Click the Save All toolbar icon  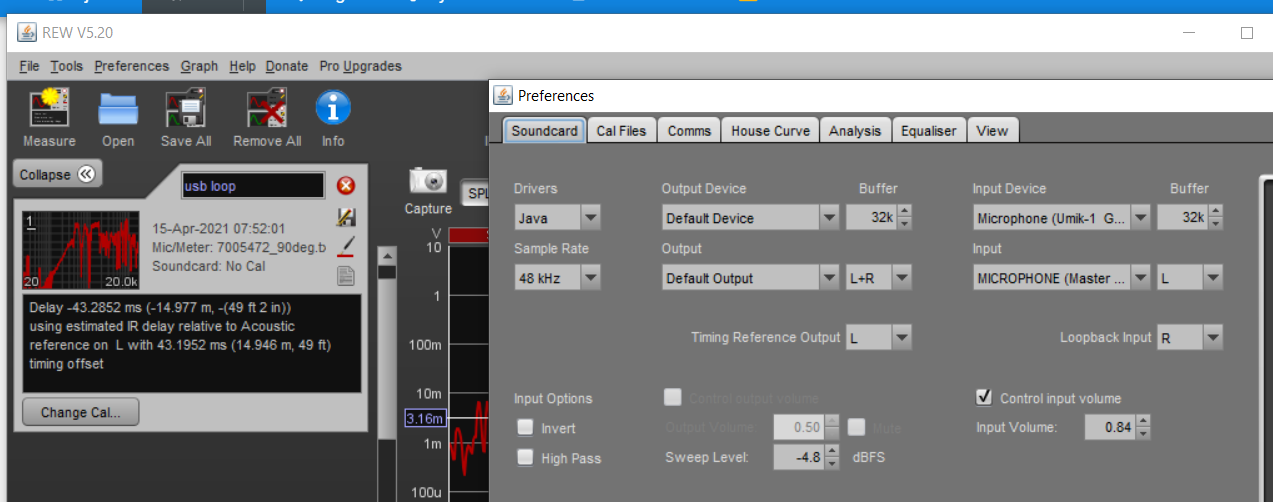(185, 108)
